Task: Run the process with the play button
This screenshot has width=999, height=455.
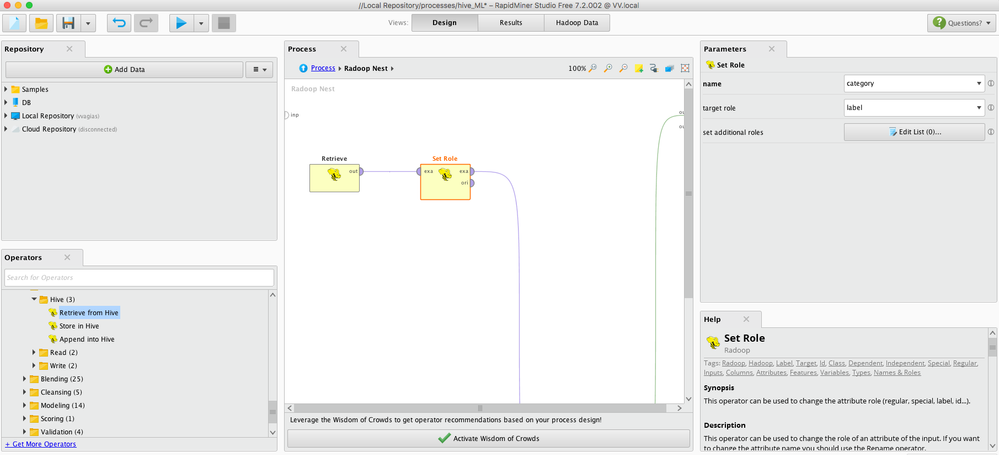Action: [181, 23]
